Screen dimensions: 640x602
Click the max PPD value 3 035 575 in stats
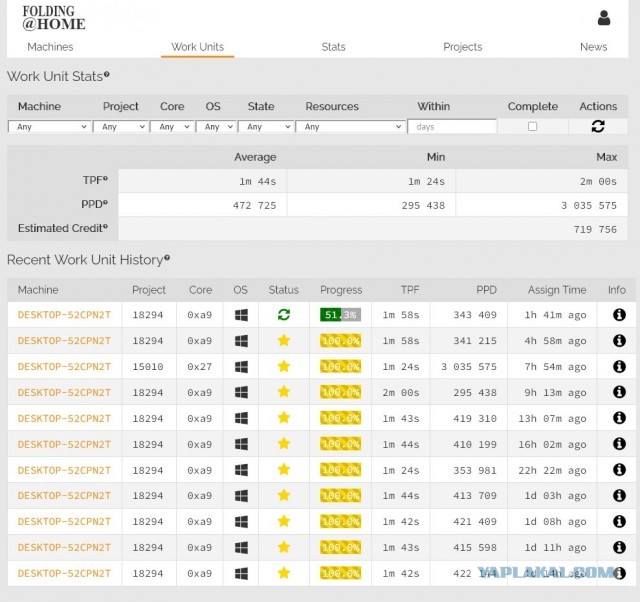click(589, 205)
